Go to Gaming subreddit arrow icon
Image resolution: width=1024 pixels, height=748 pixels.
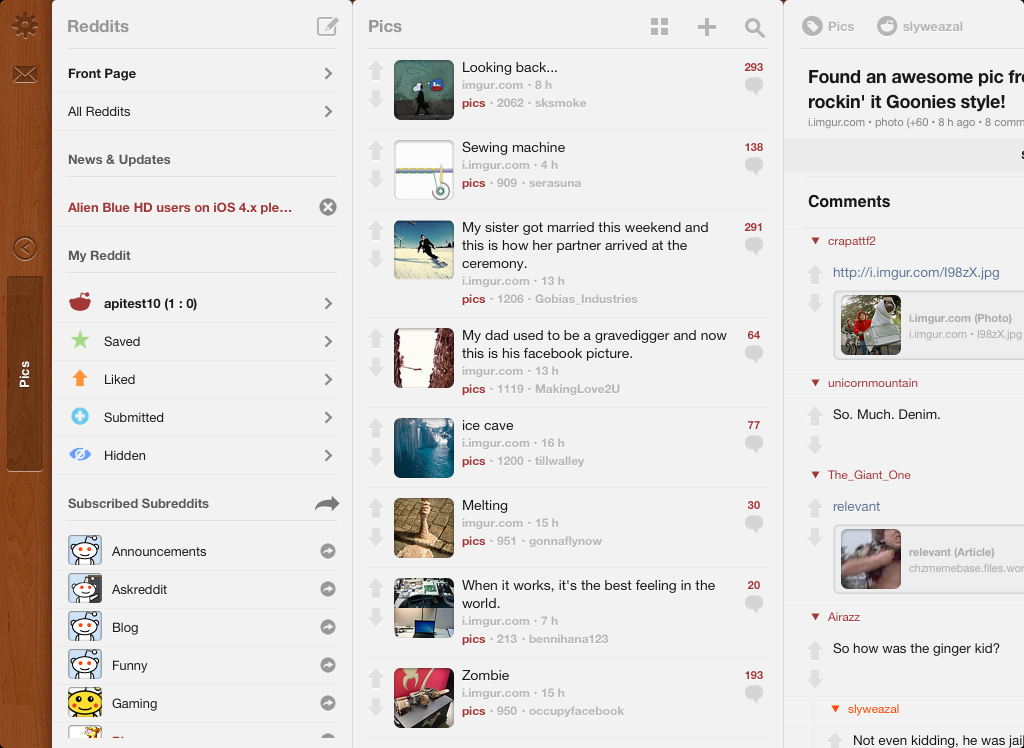[328, 703]
